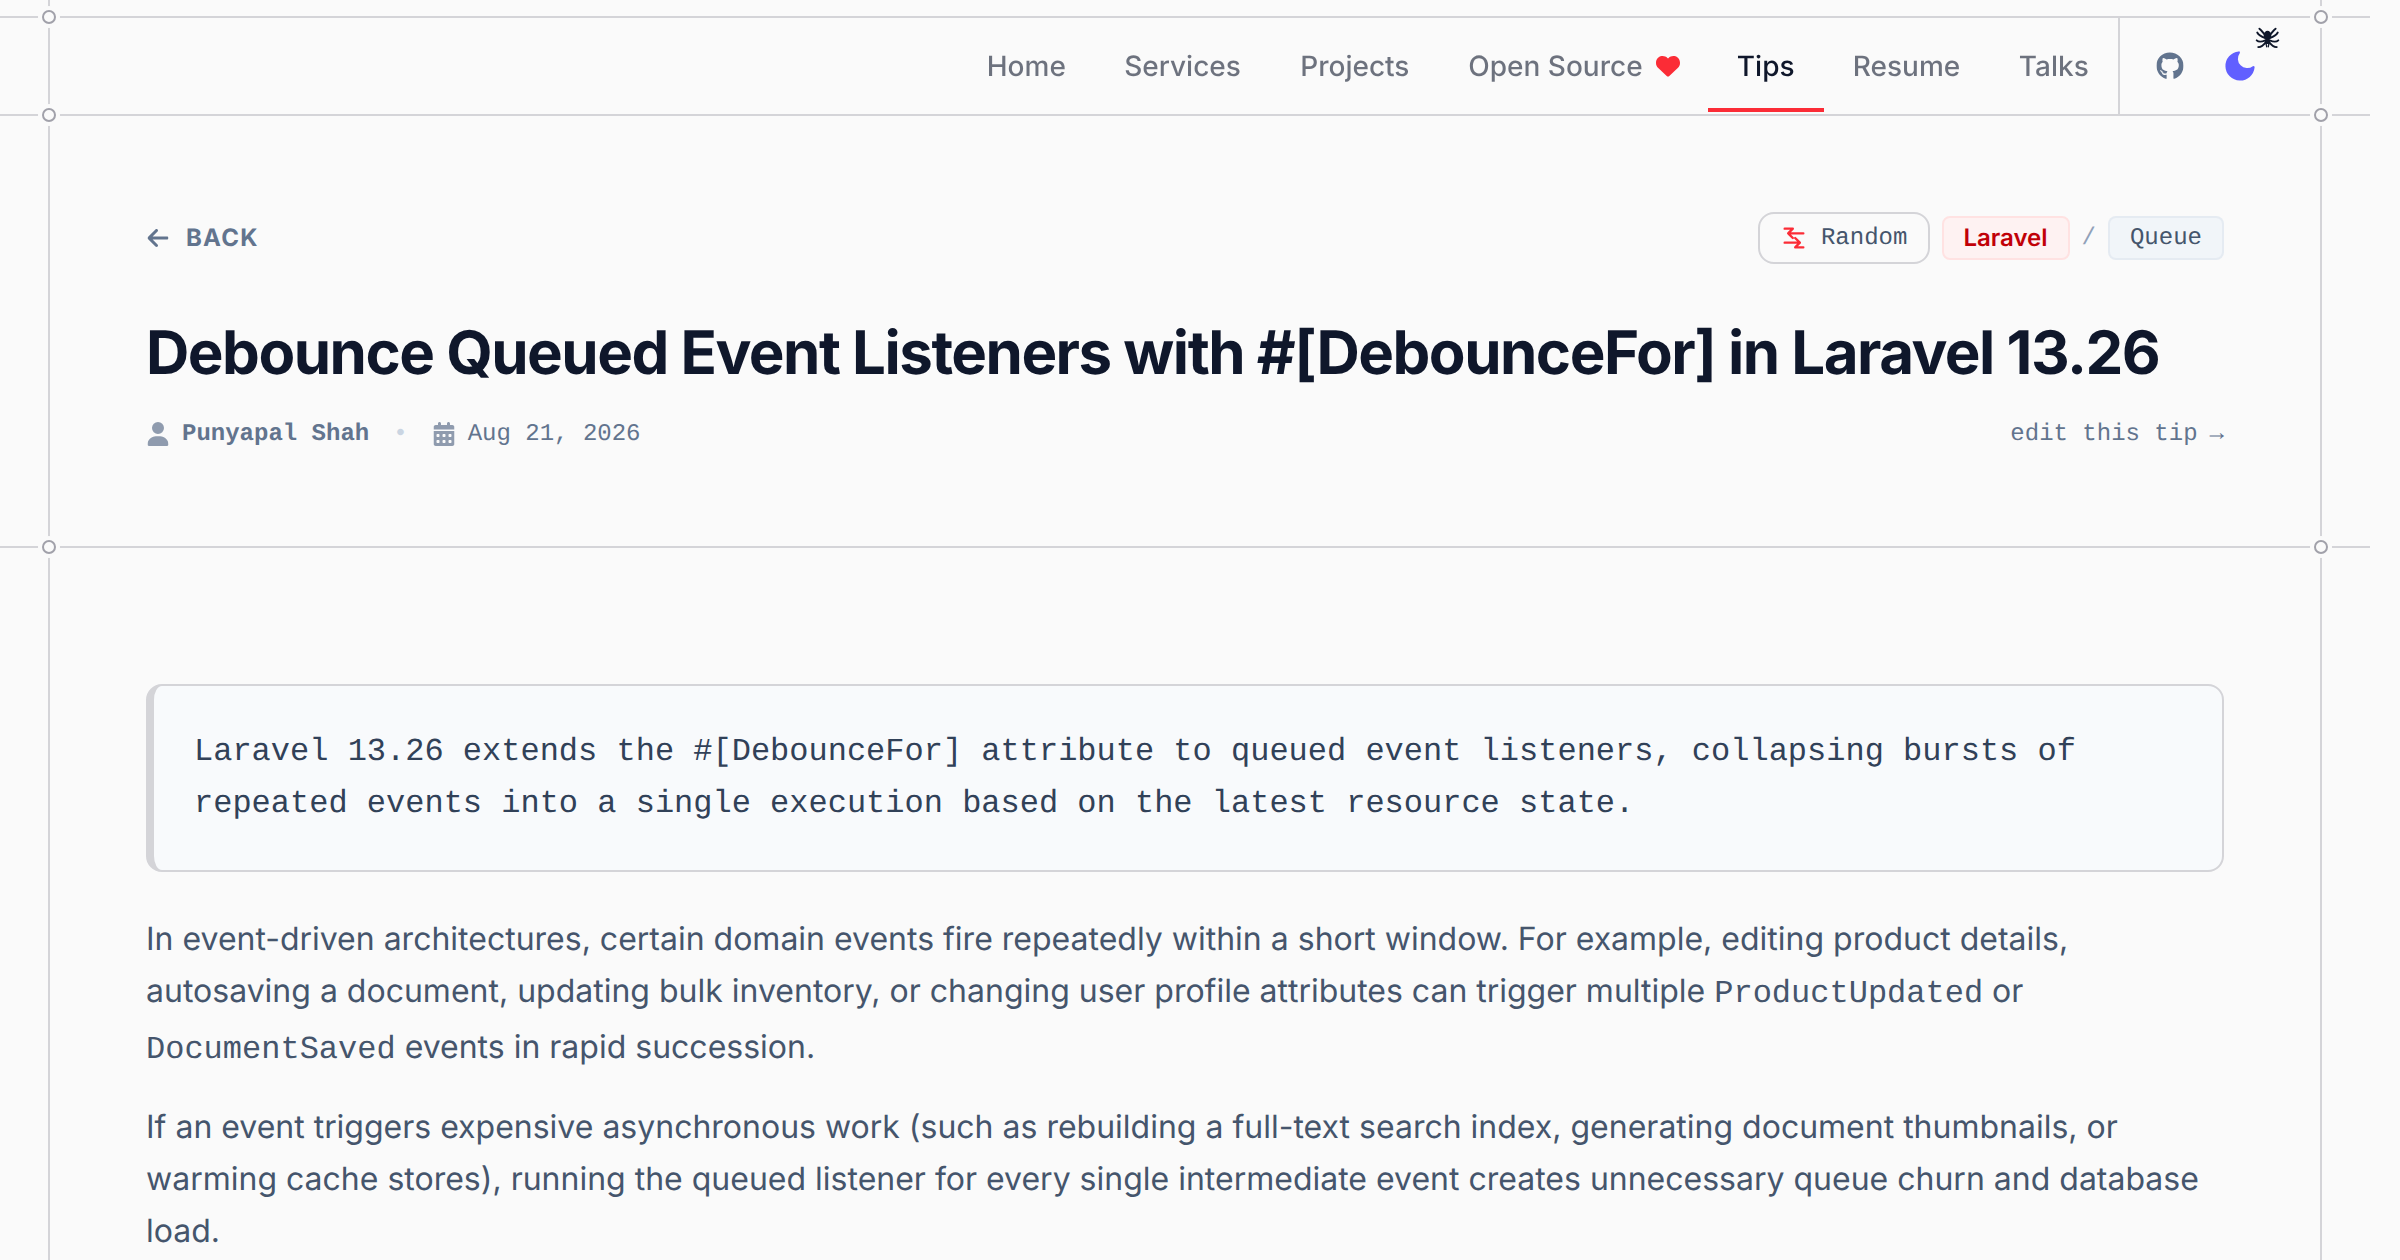Open the Open Source section
This screenshot has height=1260, width=2400.
[x=1574, y=66]
